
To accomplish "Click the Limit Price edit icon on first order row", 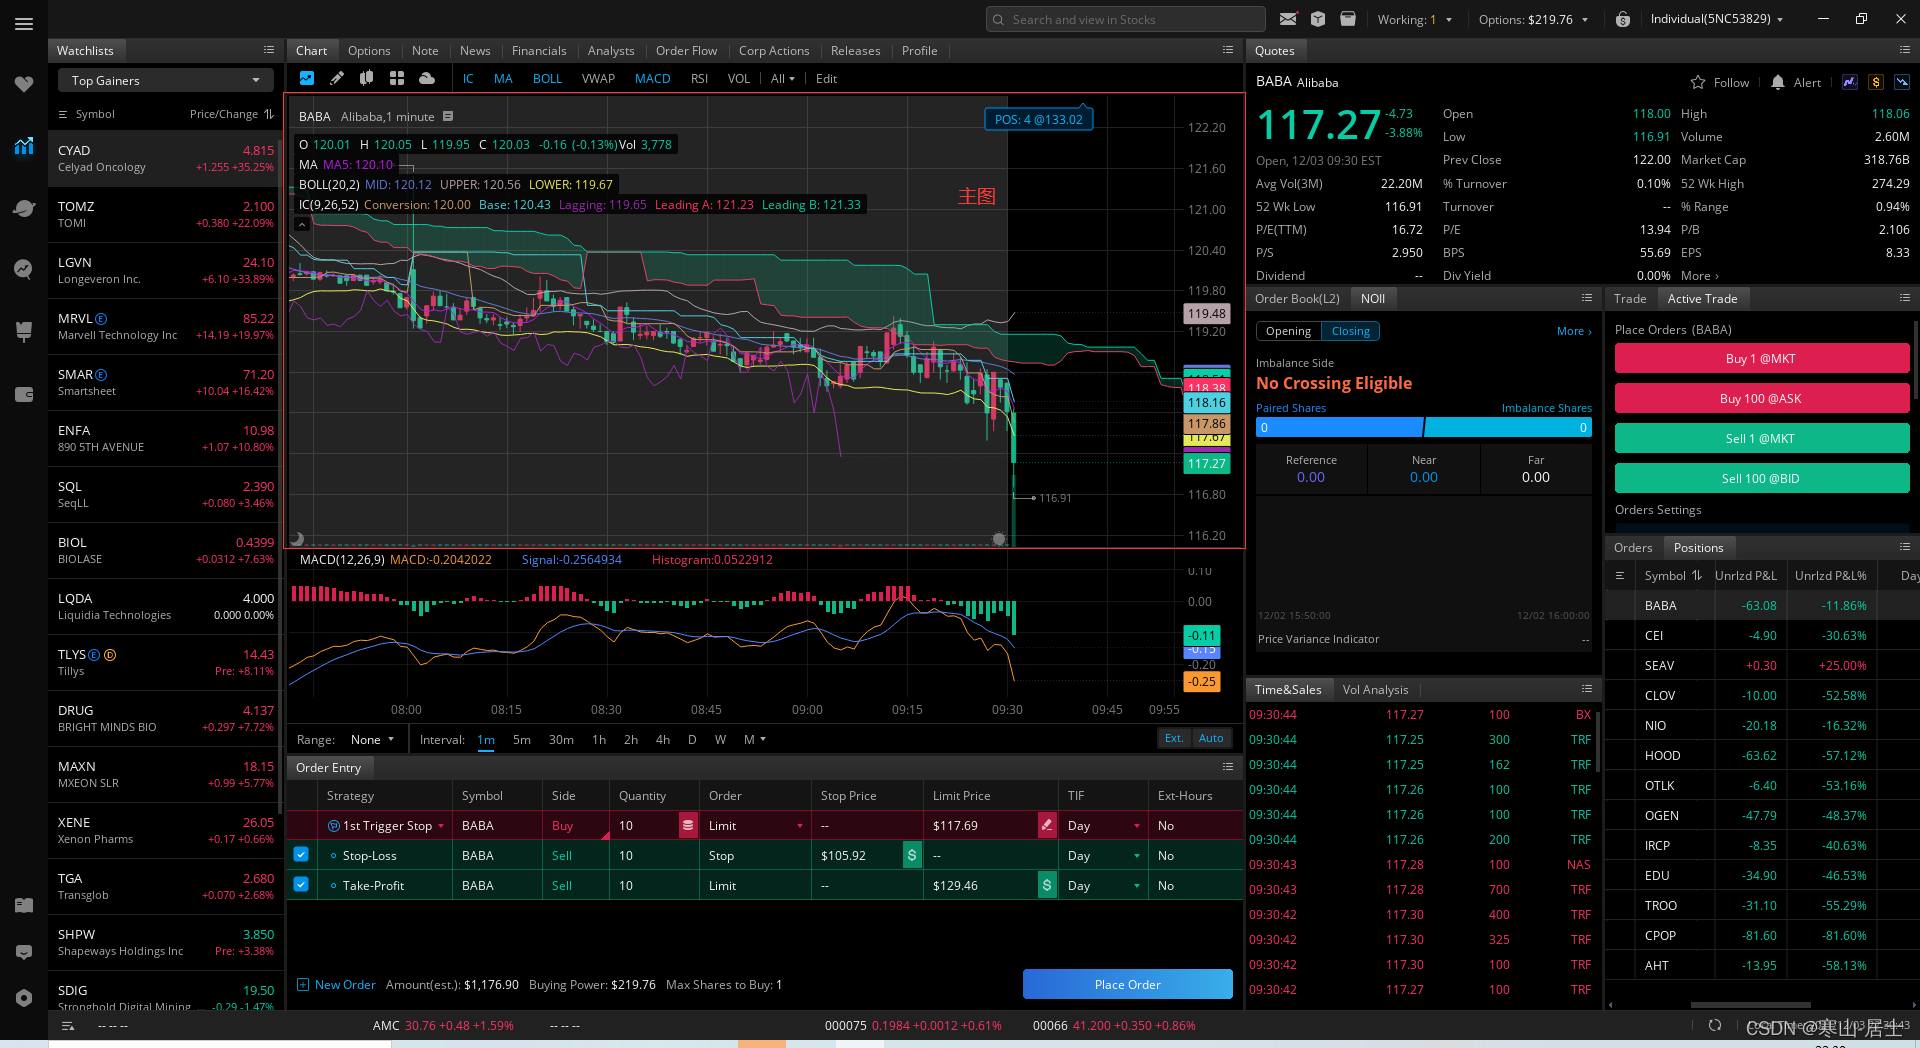I will coord(1047,825).
